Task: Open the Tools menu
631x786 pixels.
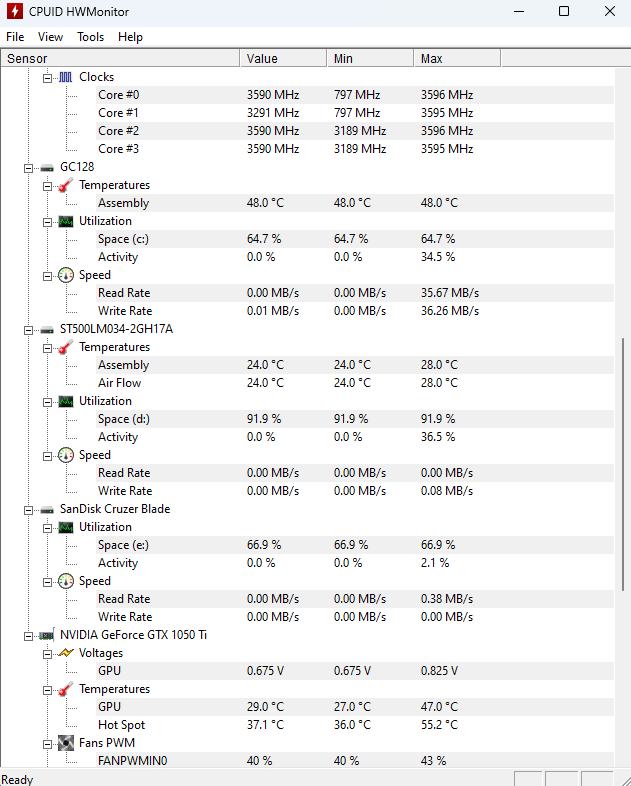Action: 90,37
